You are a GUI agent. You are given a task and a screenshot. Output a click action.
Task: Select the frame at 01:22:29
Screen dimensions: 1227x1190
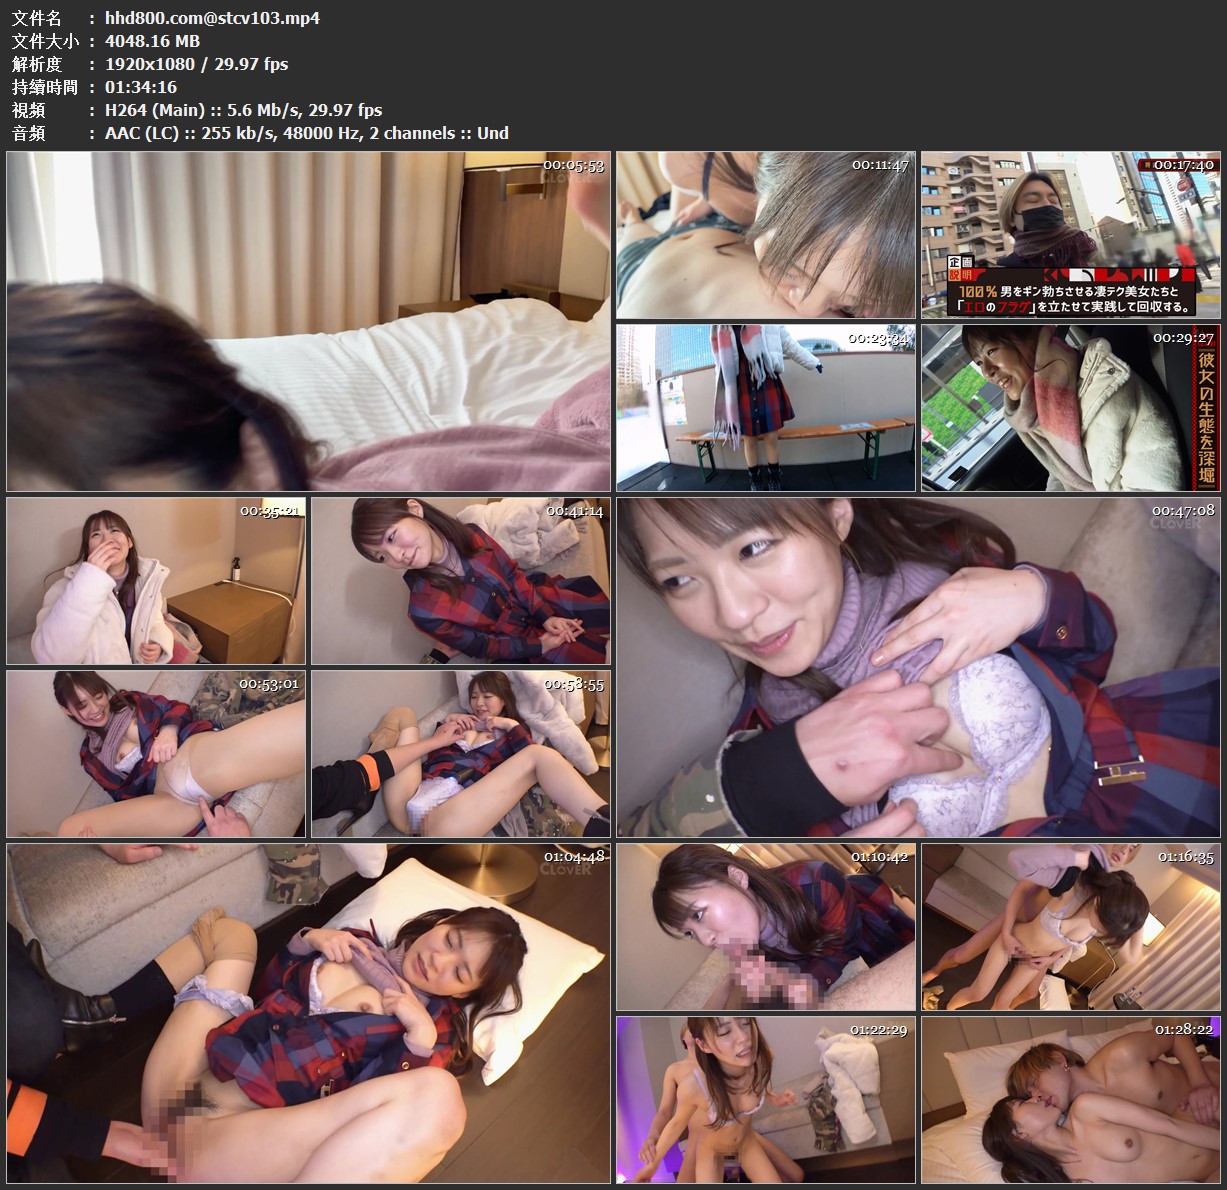764,1099
